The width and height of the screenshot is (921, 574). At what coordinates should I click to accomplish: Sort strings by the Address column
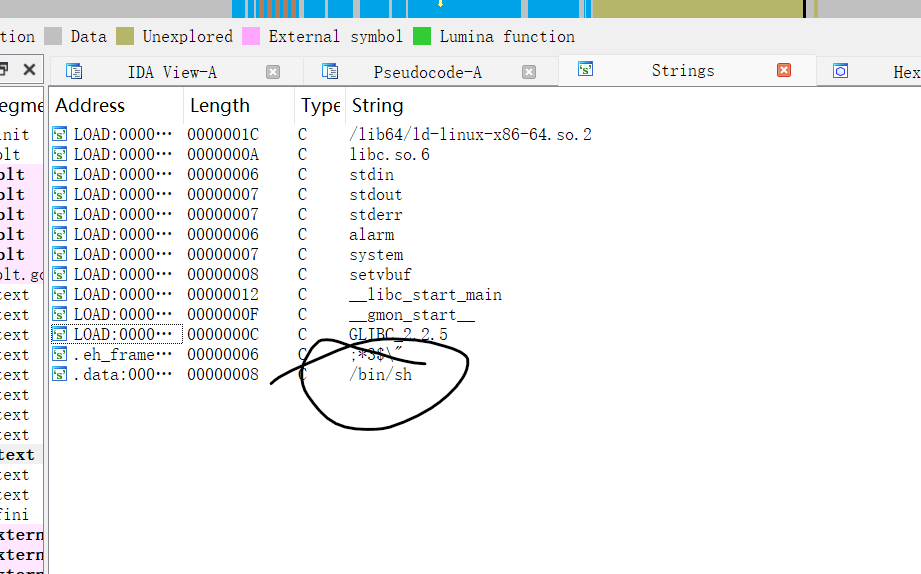coord(90,106)
